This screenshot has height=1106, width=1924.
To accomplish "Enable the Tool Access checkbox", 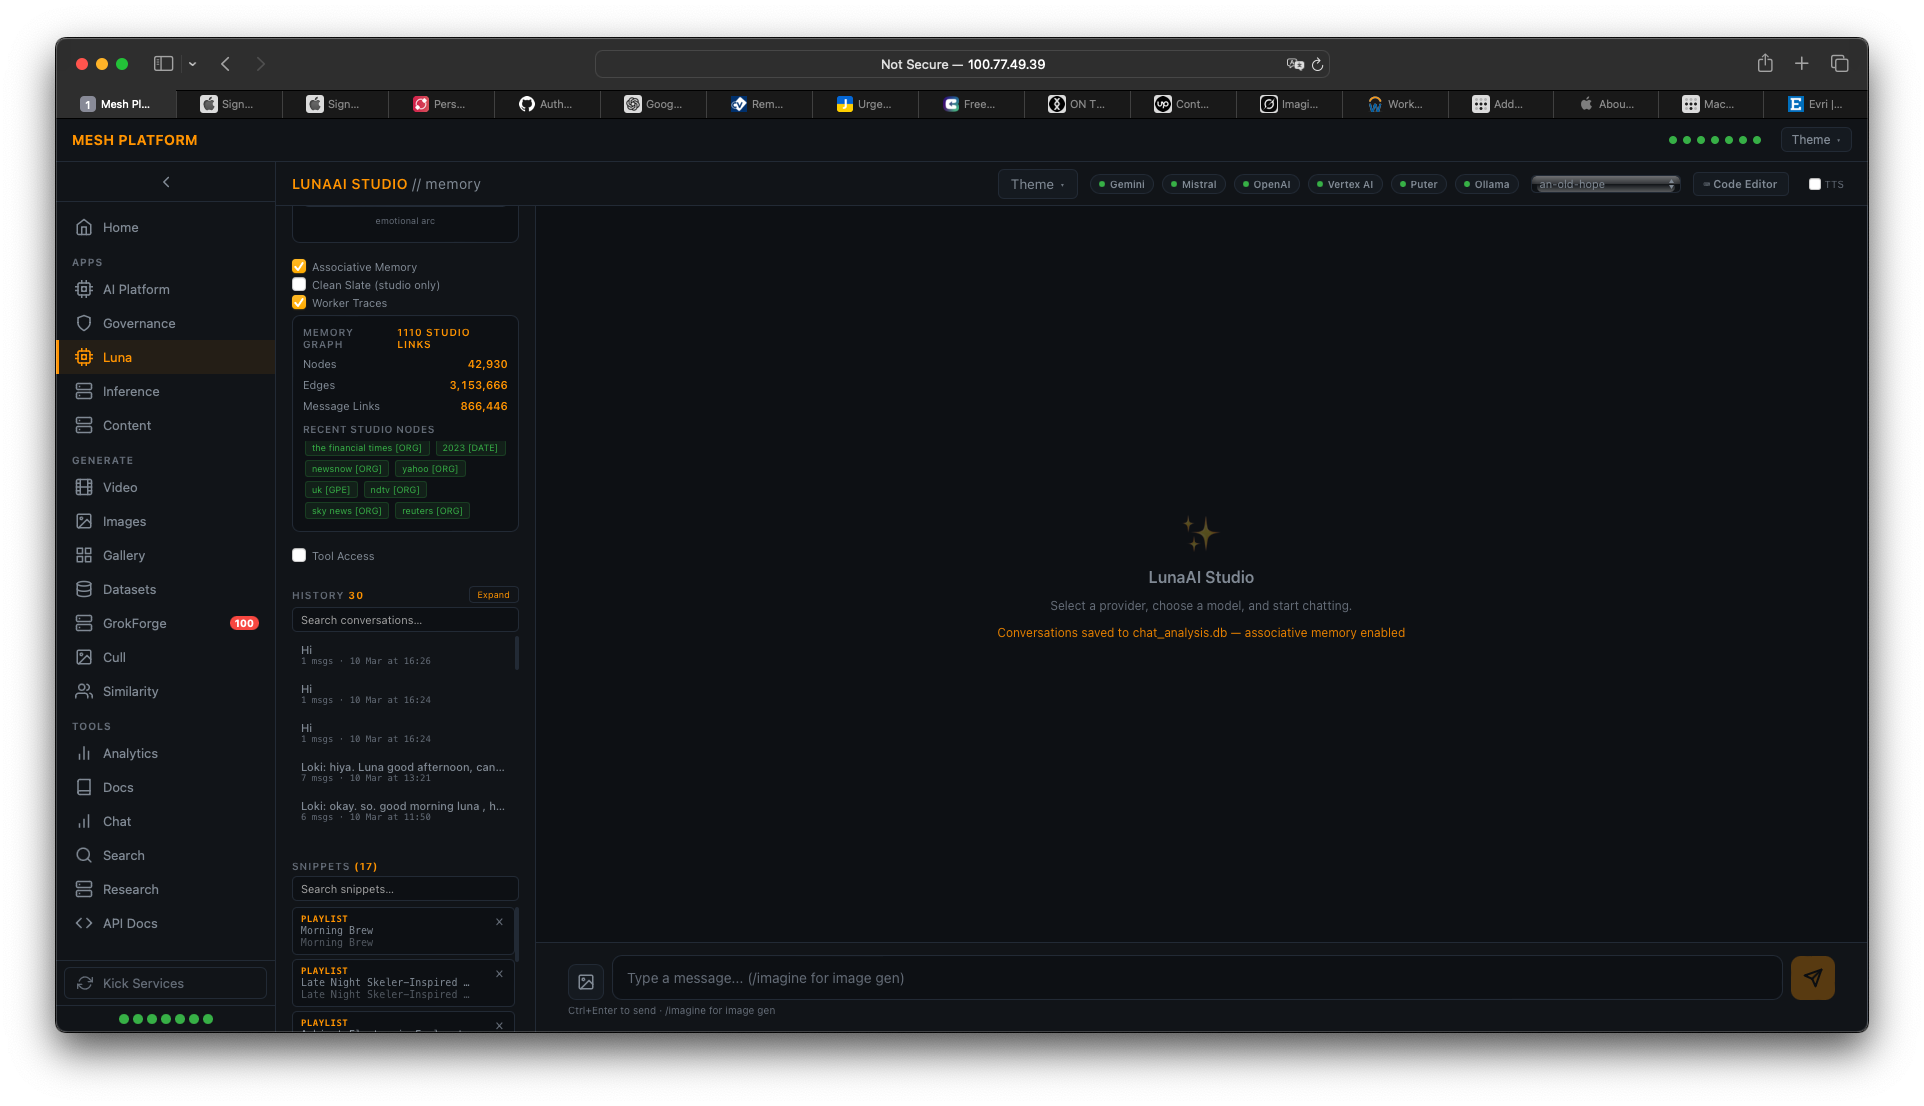I will [x=298, y=555].
